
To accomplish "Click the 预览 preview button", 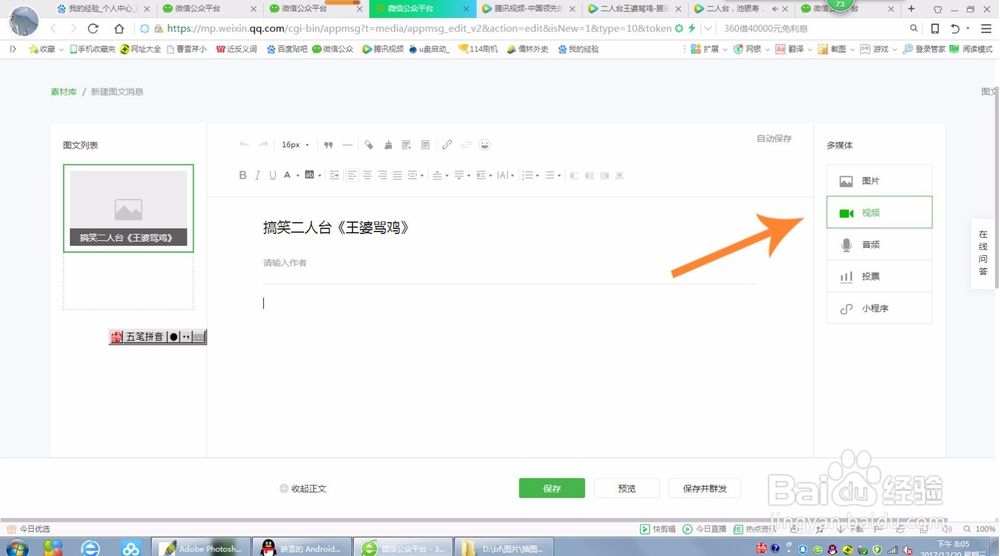I will [627, 488].
